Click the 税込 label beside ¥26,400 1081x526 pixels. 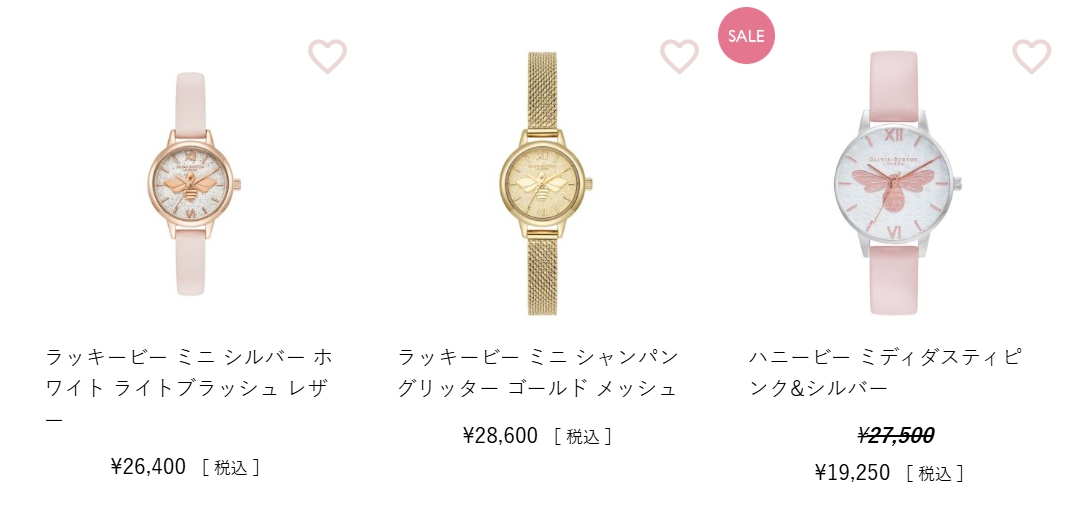[x=231, y=467]
